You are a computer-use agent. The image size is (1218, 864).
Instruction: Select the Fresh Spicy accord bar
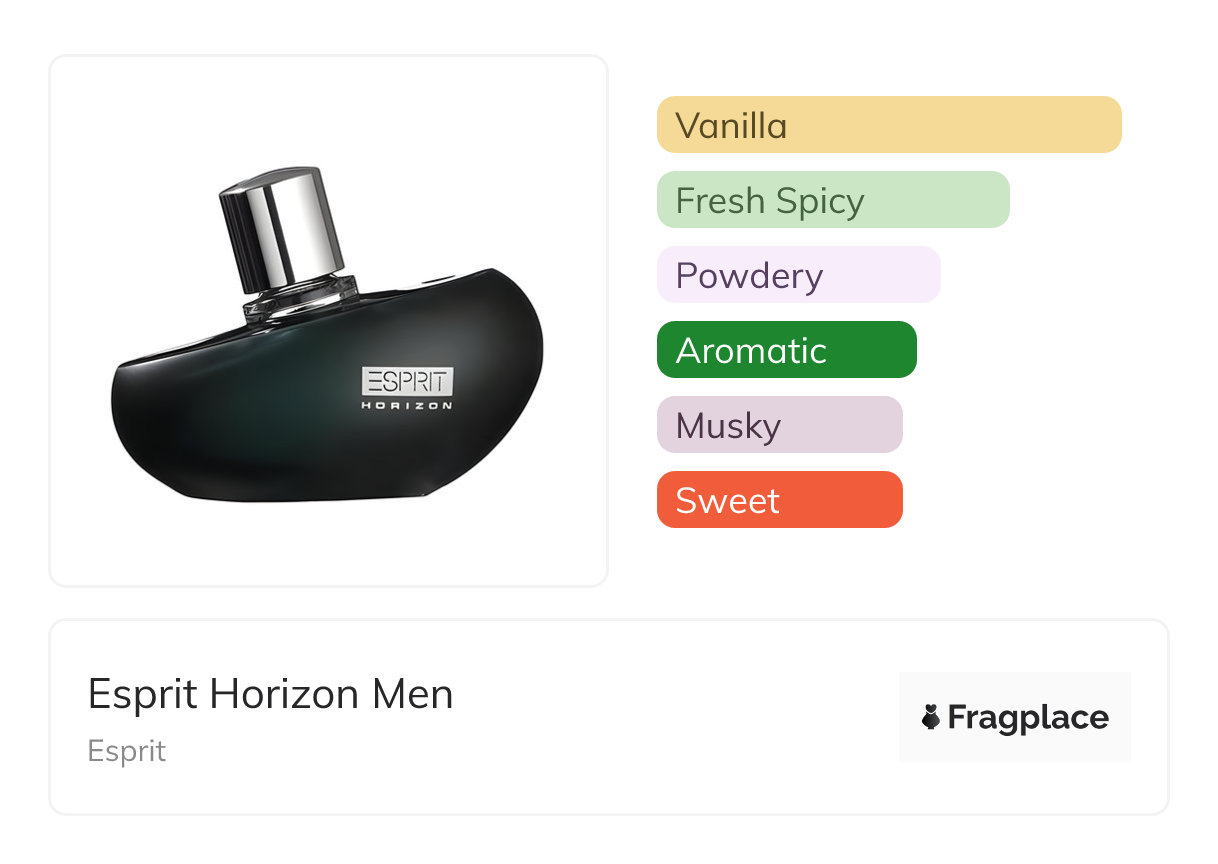tap(832, 200)
